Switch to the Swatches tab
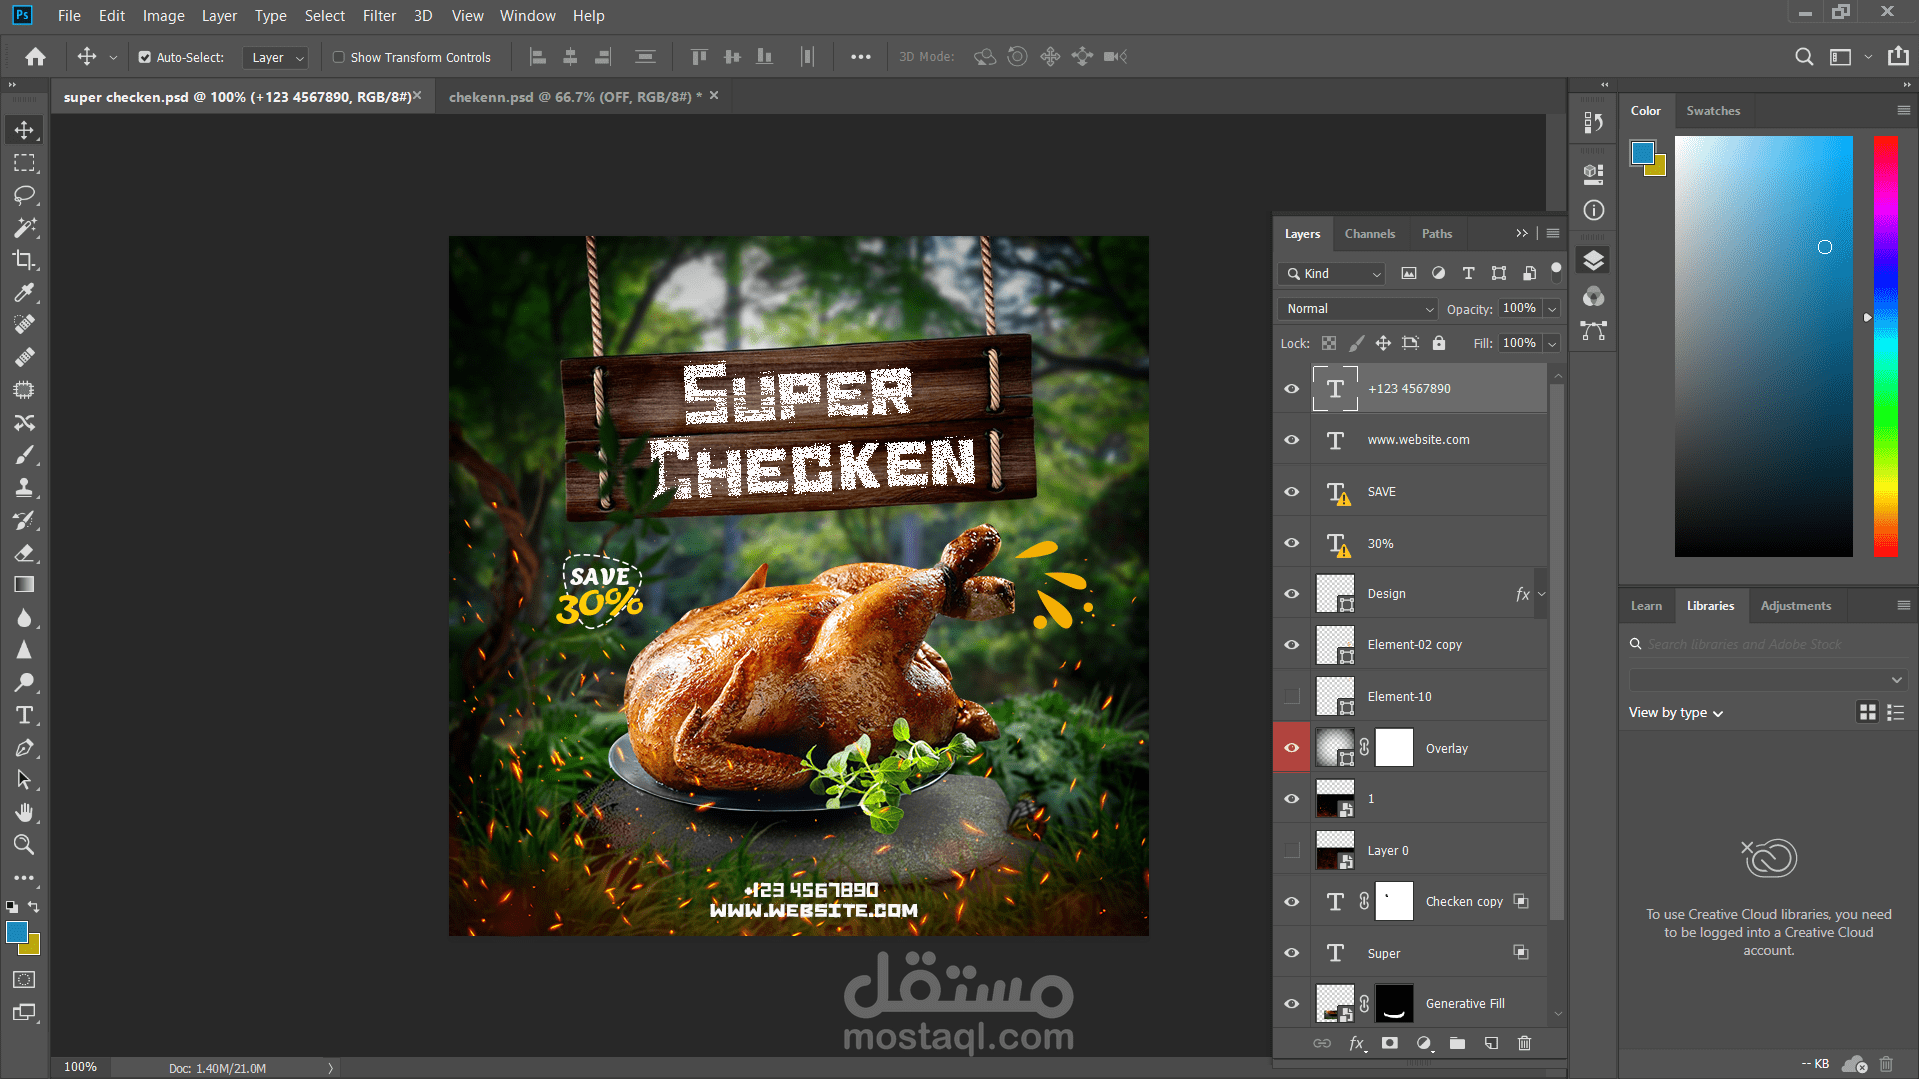The height and width of the screenshot is (1079, 1919). coord(1713,111)
